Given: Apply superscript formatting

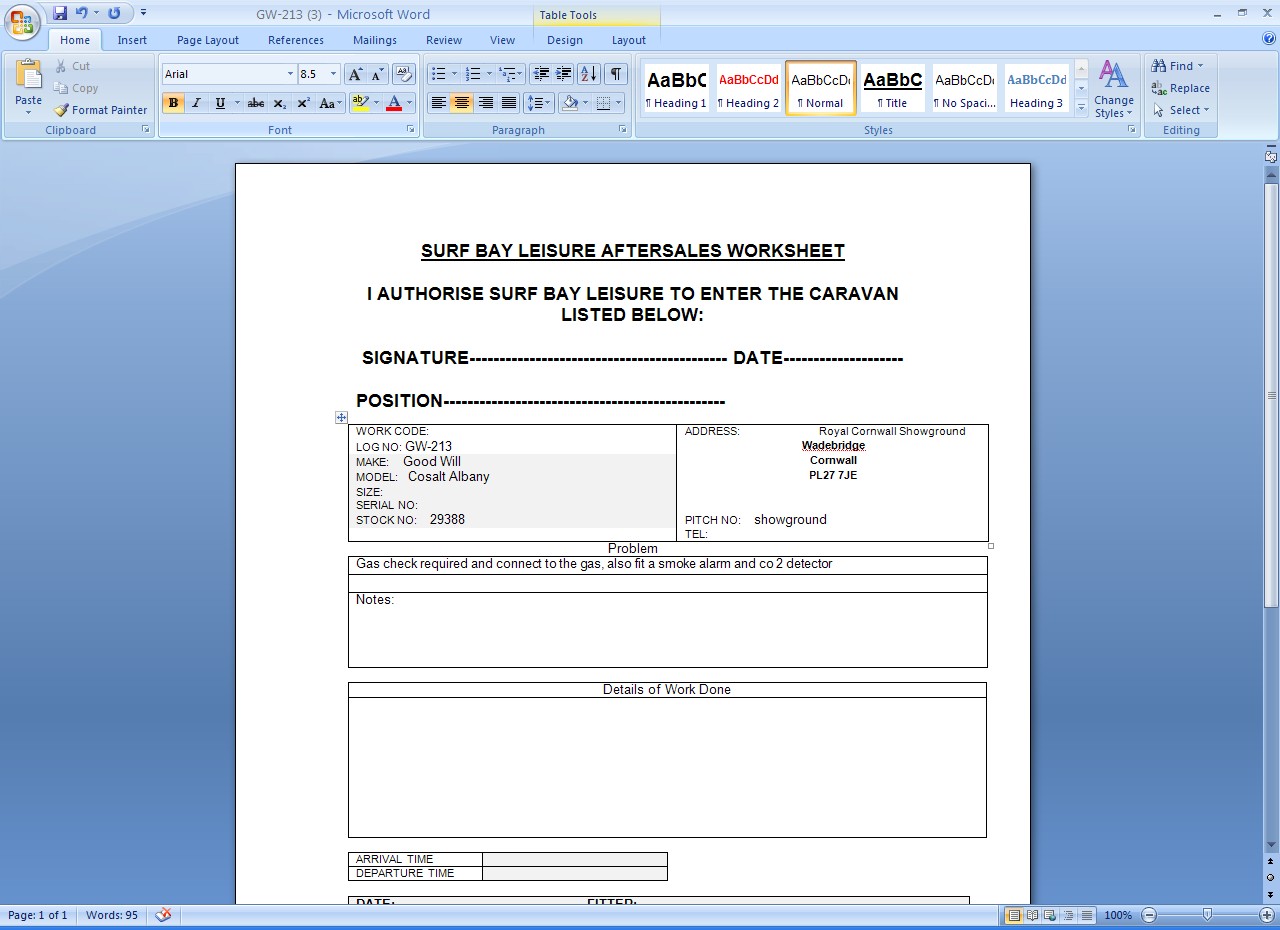Looking at the screenshot, I should (x=303, y=103).
